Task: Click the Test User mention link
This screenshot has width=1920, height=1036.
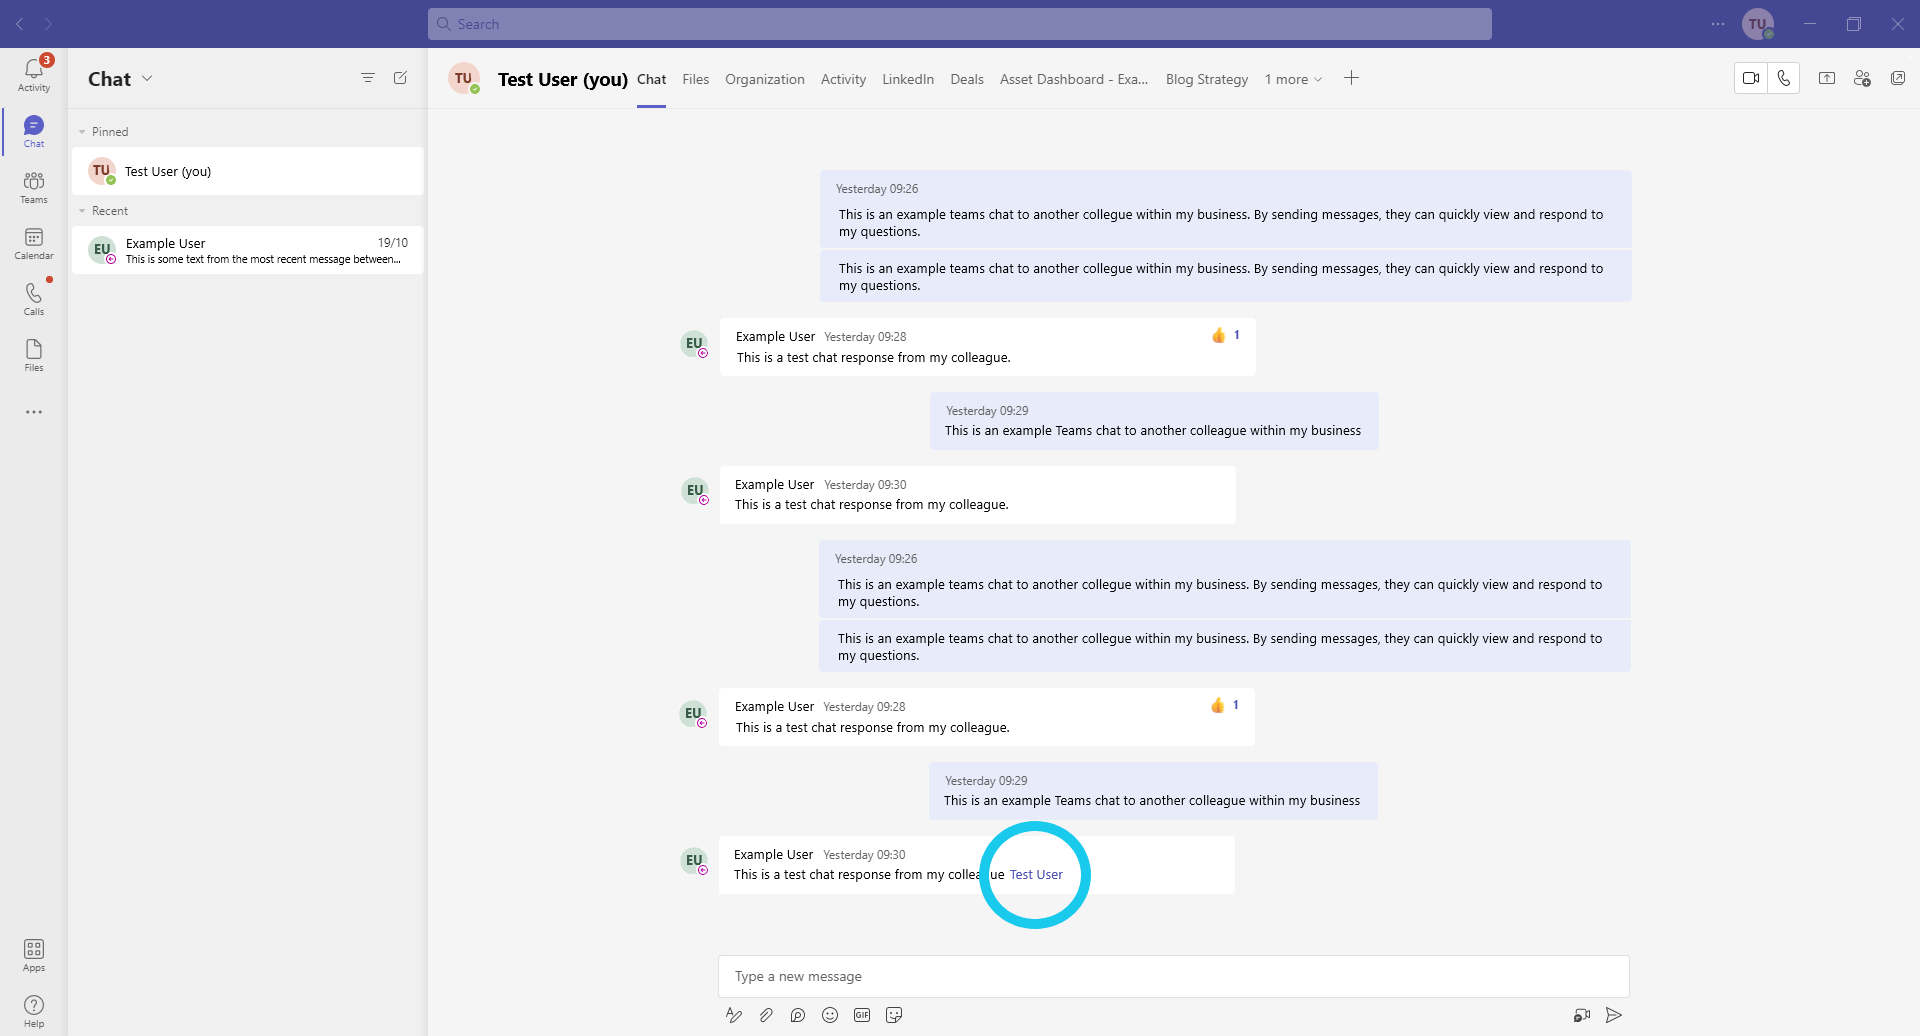Action: coord(1036,875)
